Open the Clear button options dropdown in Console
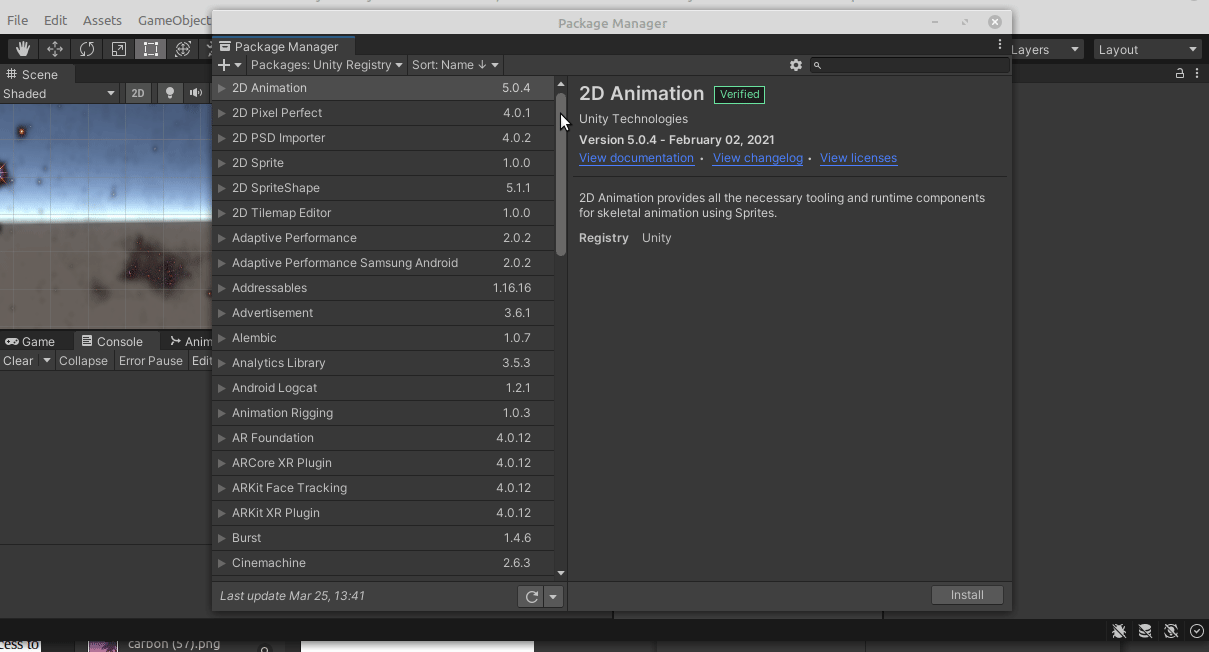 [46, 361]
